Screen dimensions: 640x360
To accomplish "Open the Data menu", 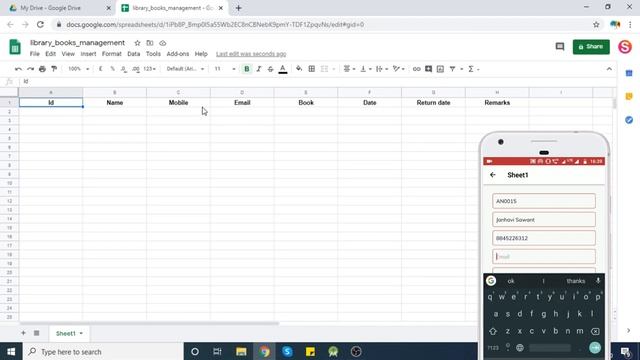I will pyautogui.click(x=133, y=54).
